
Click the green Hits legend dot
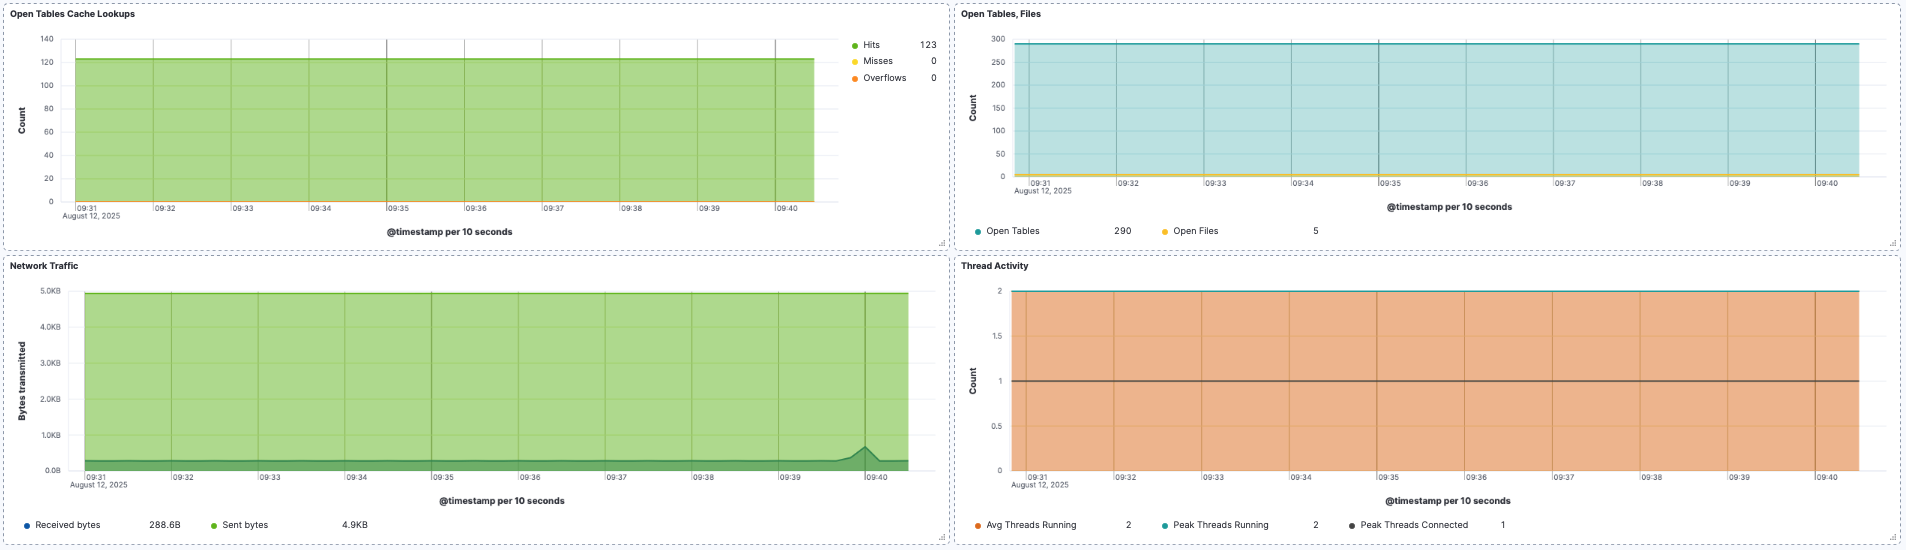click(854, 46)
